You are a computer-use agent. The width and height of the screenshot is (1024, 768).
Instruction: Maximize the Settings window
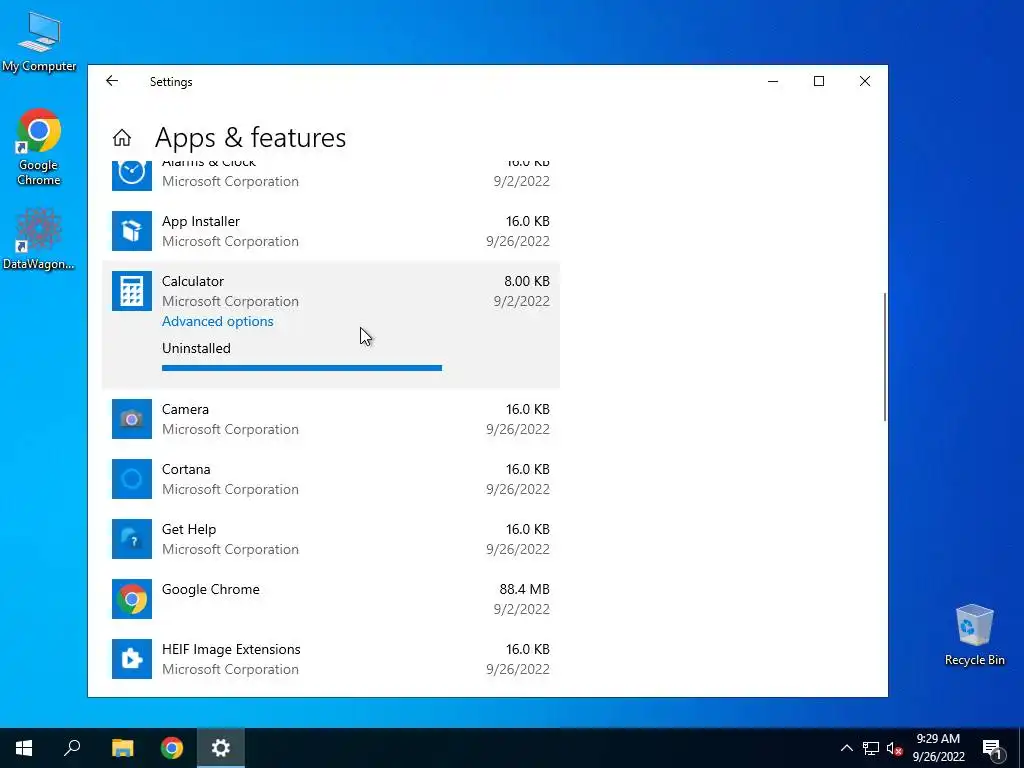819,81
